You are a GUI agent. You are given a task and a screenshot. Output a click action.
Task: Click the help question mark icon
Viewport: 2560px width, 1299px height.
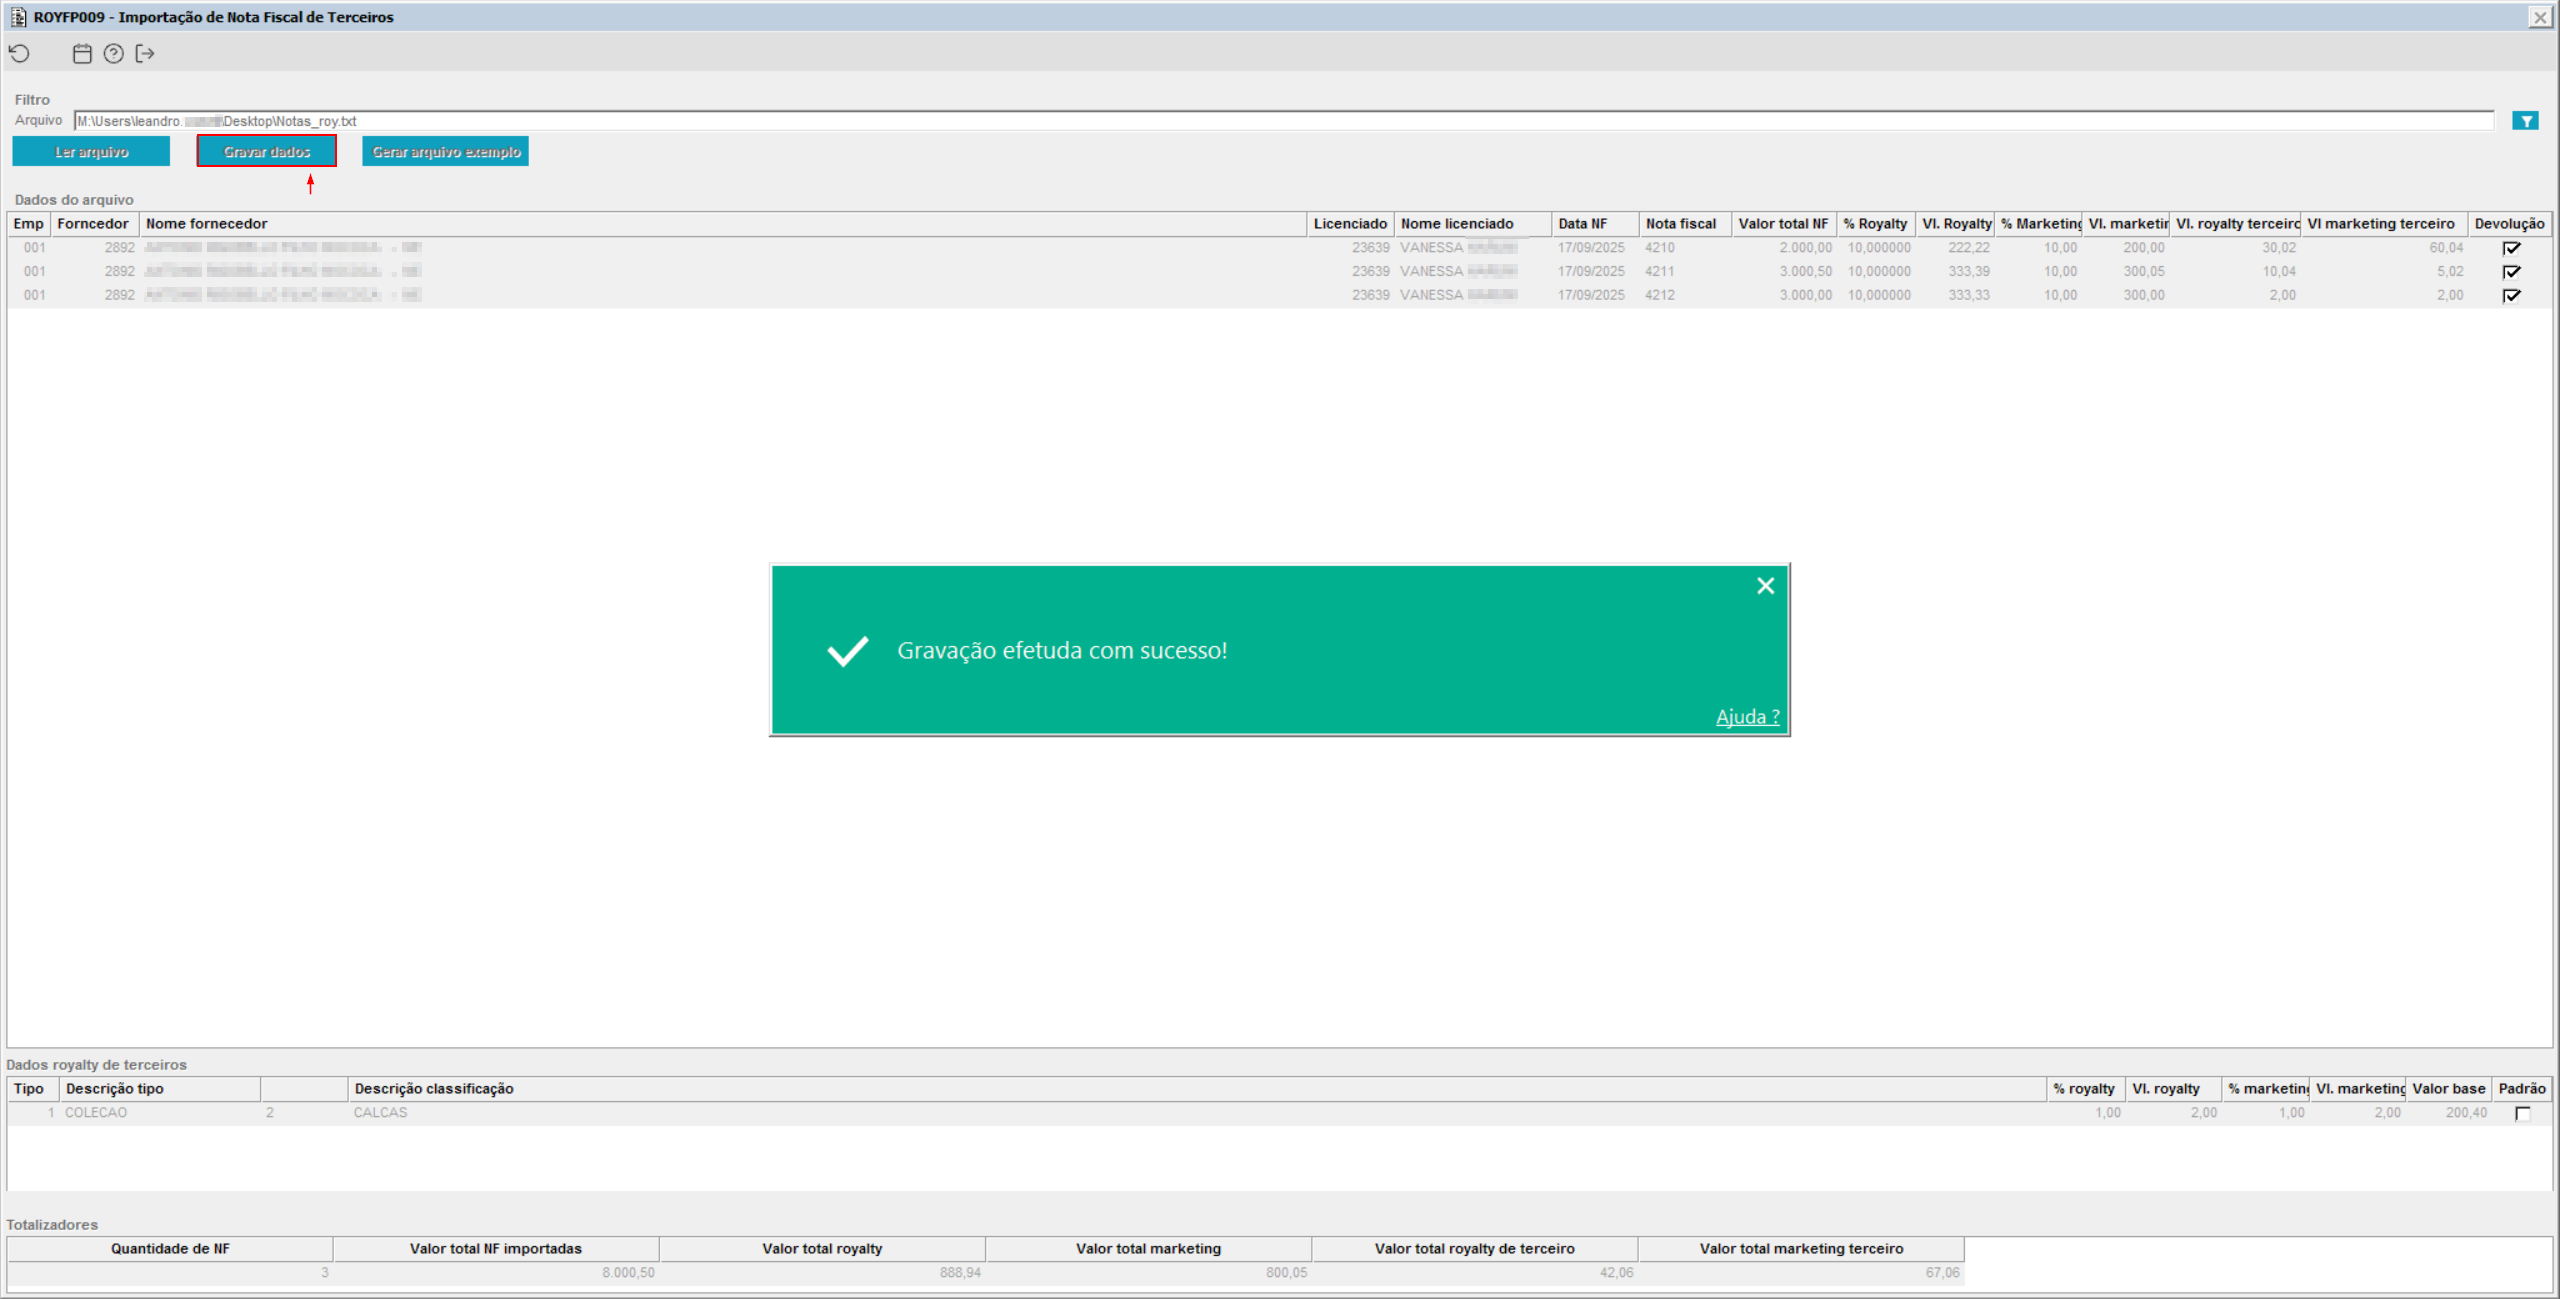point(114,54)
